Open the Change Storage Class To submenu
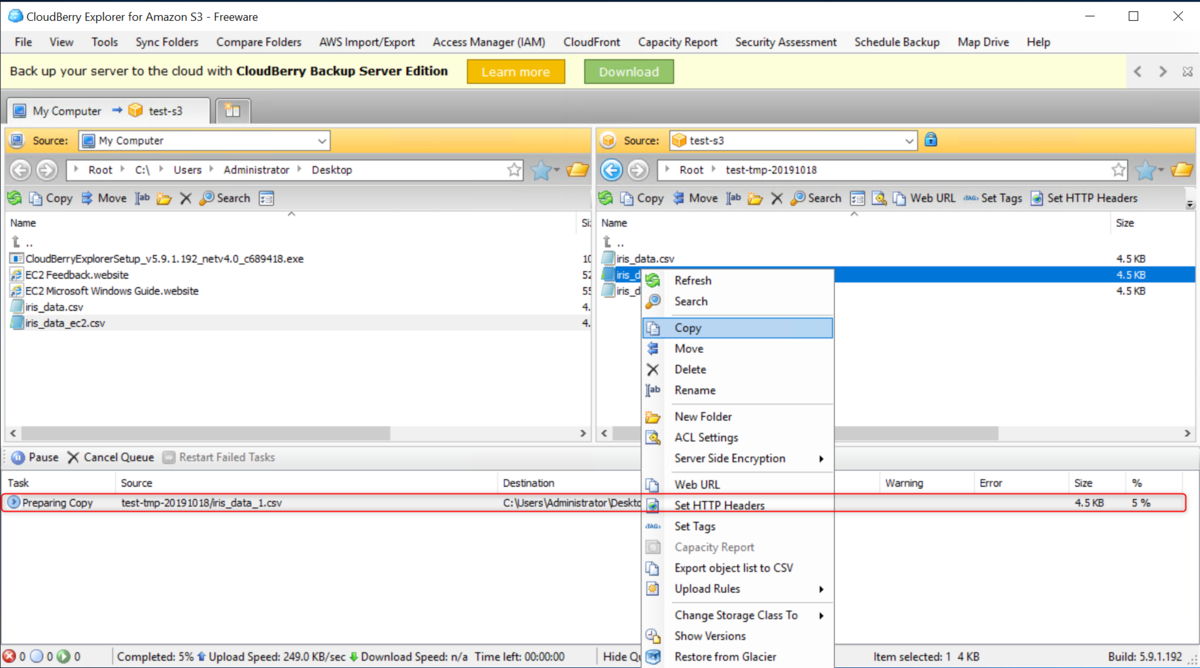The image size is (1200, 668). 737,615
